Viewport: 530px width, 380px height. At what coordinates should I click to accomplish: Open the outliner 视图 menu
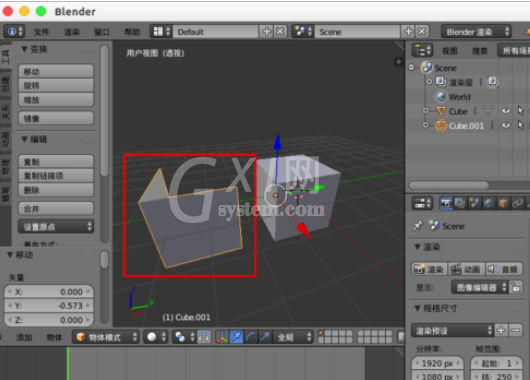pos(450,51)
